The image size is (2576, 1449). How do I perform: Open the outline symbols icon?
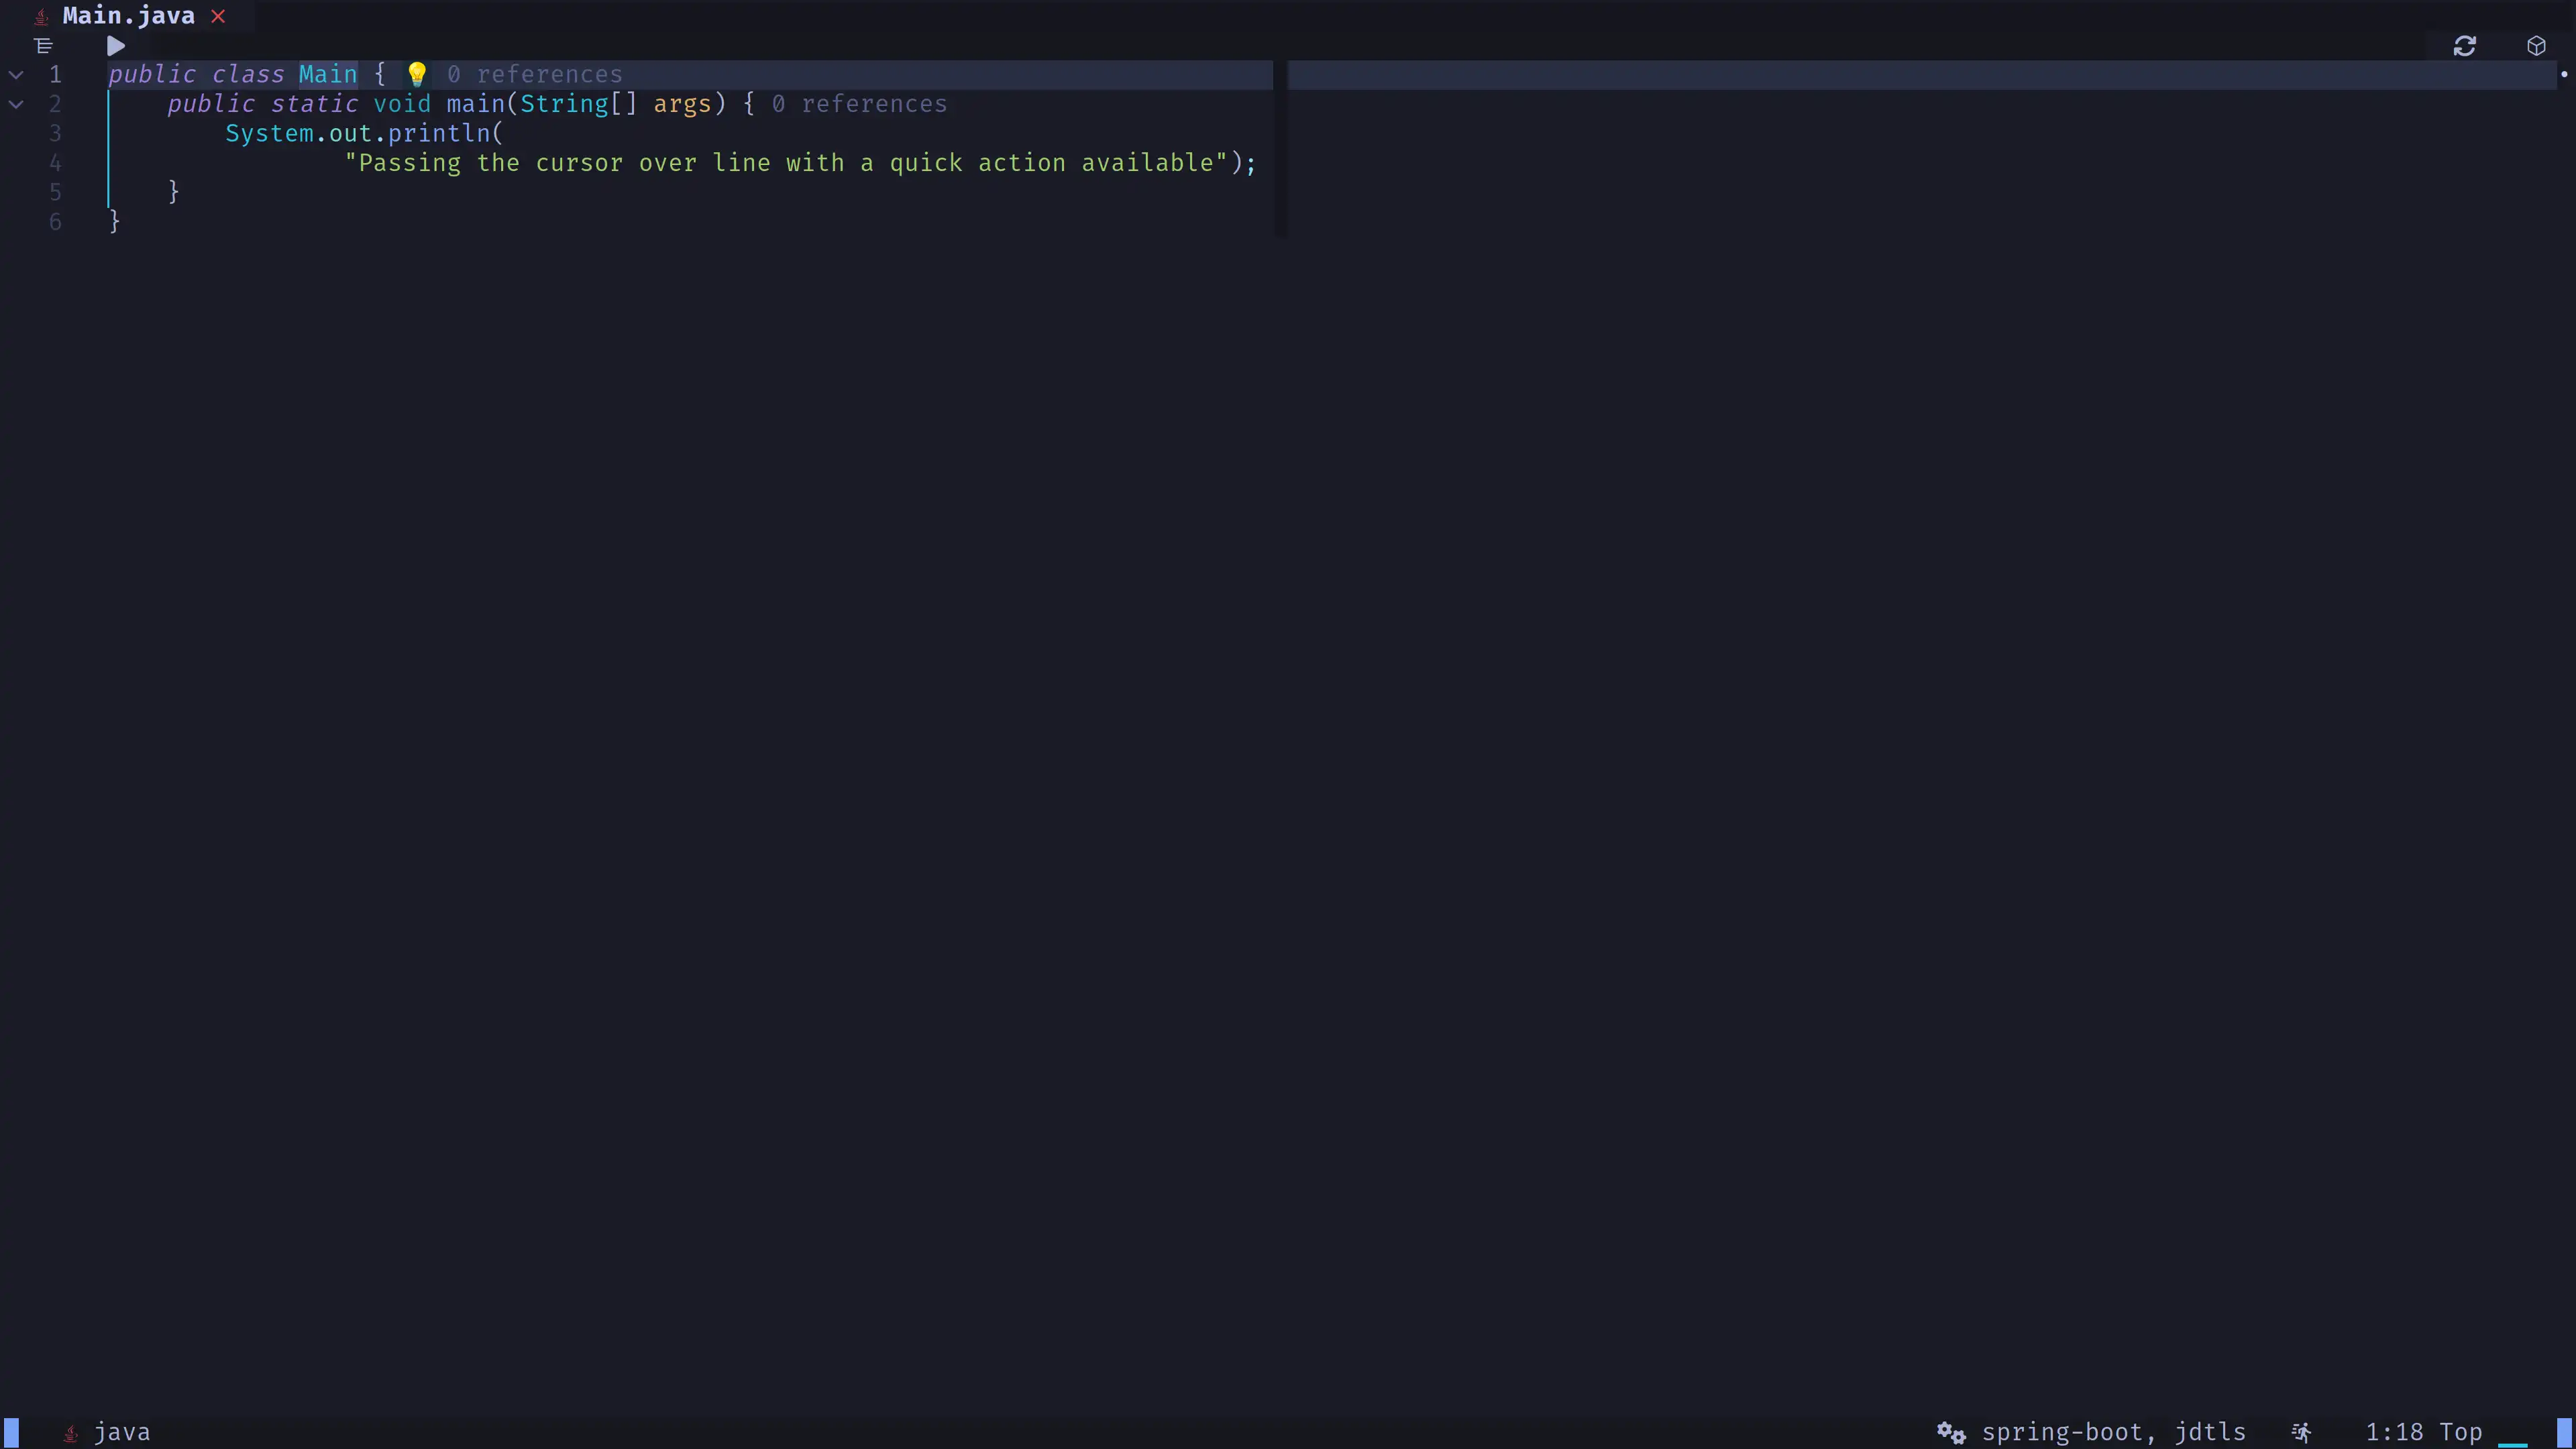(43, 46)
